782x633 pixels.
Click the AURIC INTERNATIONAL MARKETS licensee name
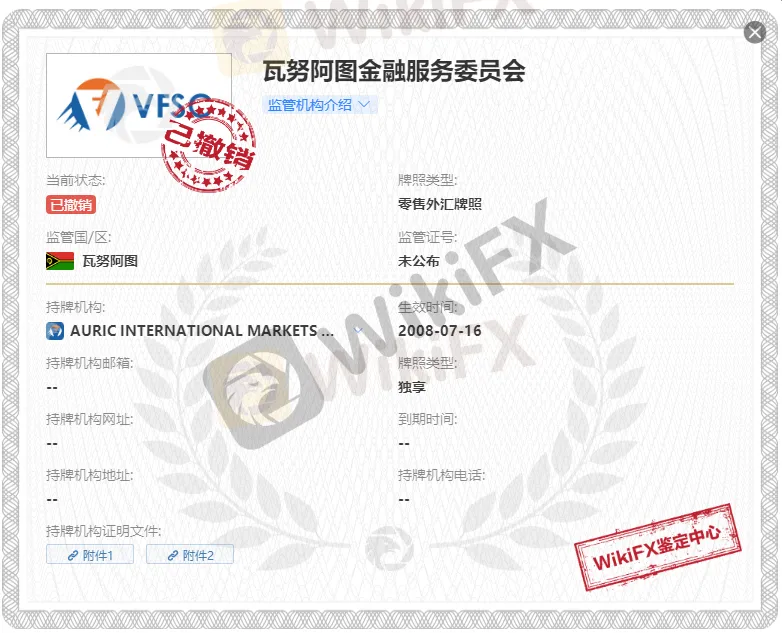tap(202, 330)
